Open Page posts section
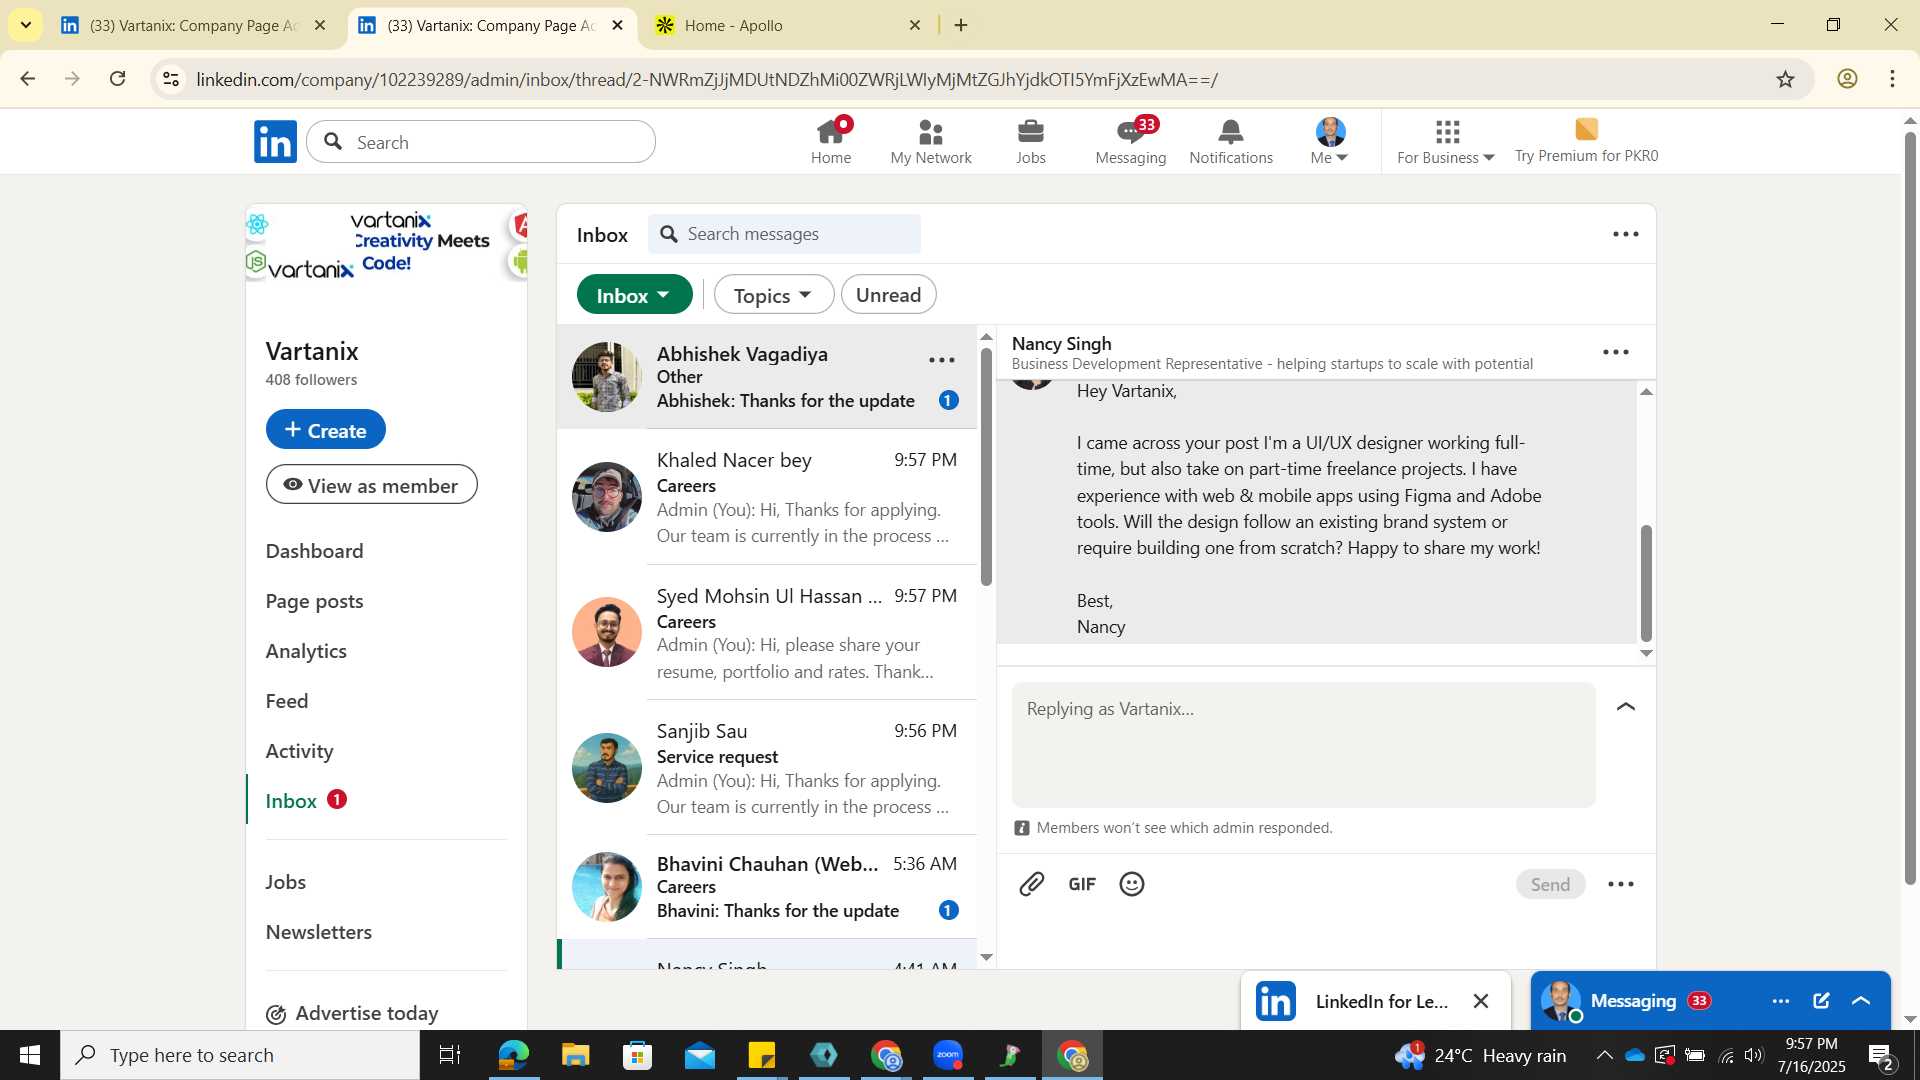The image size is (1920, 1080). (x=314, y=601)
